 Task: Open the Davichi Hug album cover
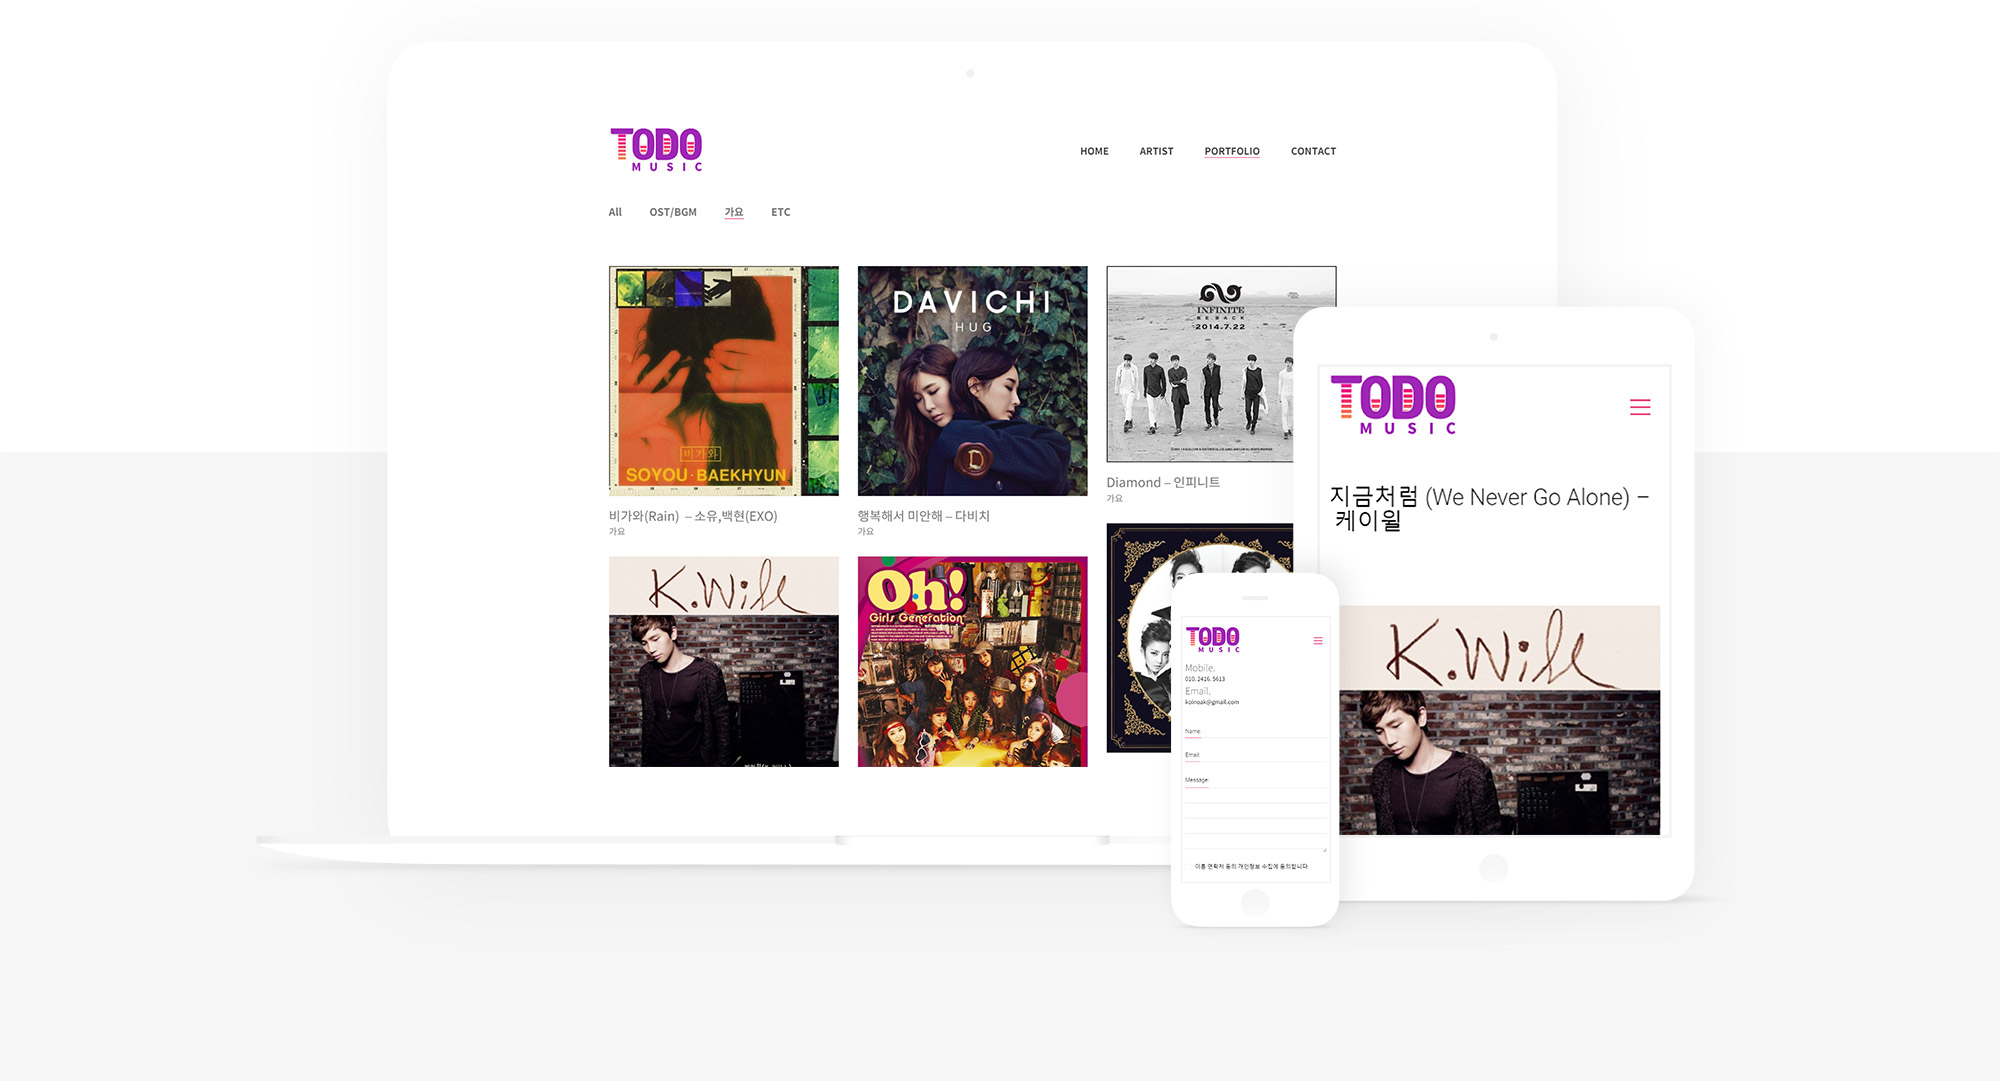(x=972, y=380)
